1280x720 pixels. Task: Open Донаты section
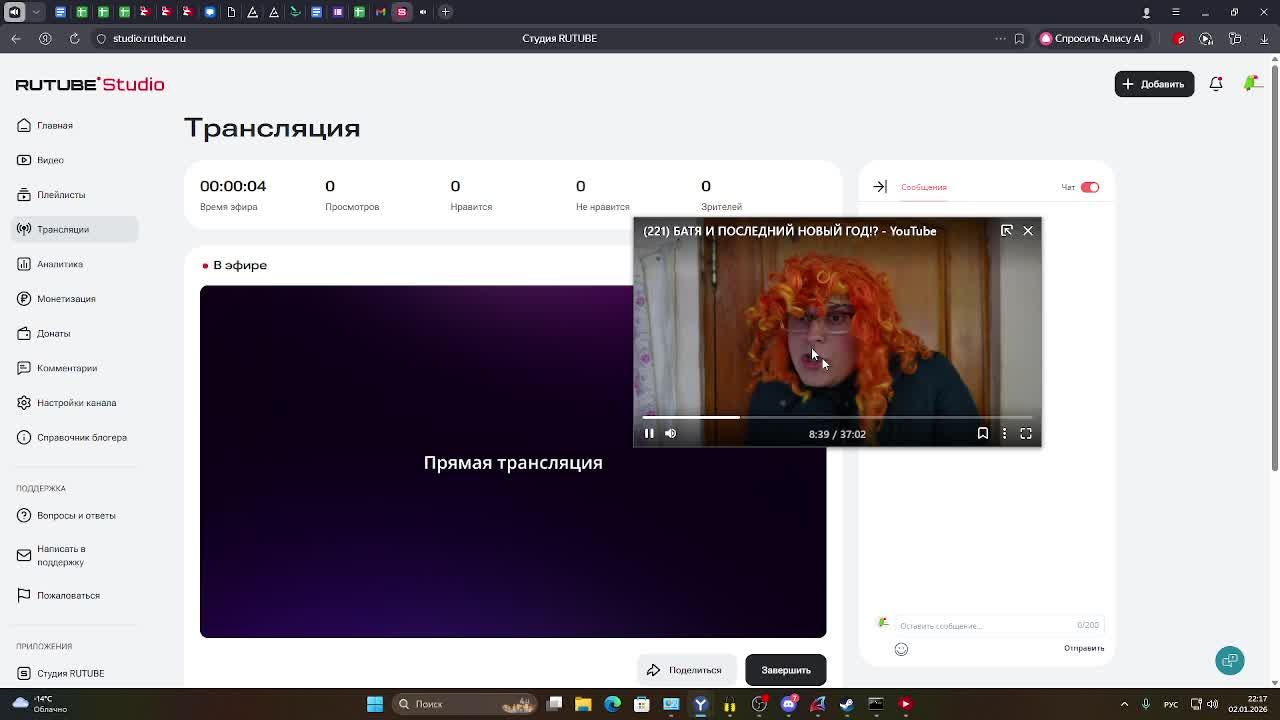[53, 333]
